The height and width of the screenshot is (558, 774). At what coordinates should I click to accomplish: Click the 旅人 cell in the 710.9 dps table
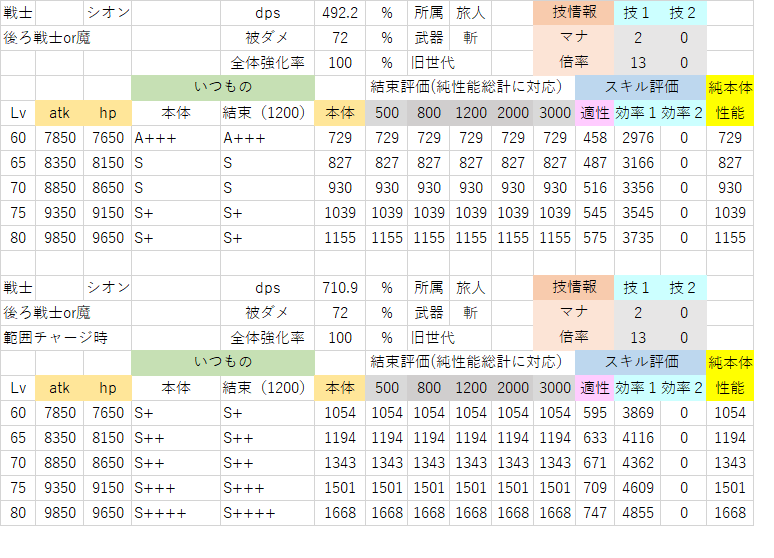tap(470, 288)
